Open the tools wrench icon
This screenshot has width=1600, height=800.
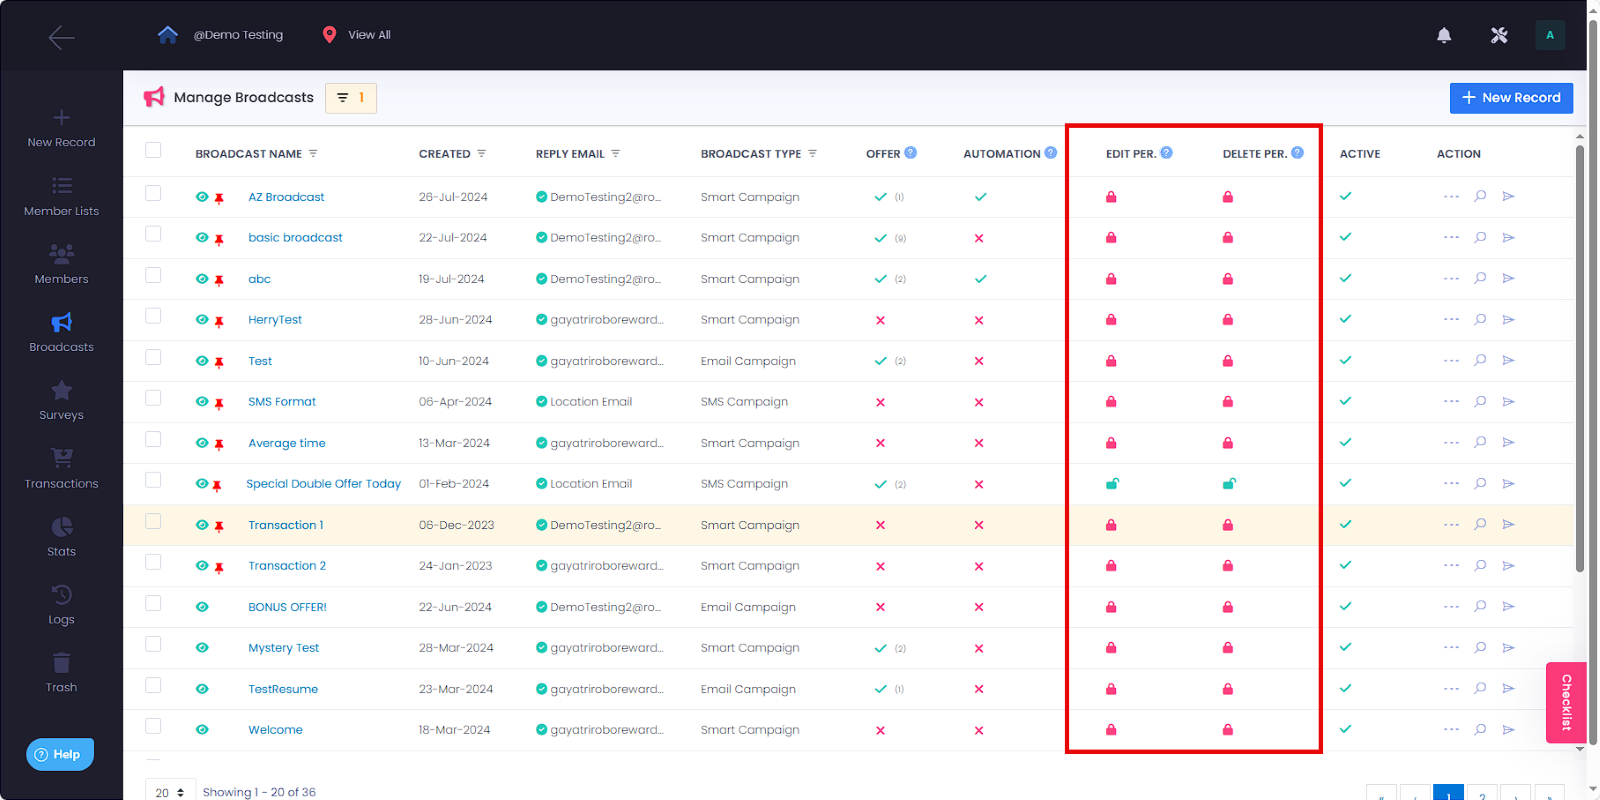coord(1499,35)
